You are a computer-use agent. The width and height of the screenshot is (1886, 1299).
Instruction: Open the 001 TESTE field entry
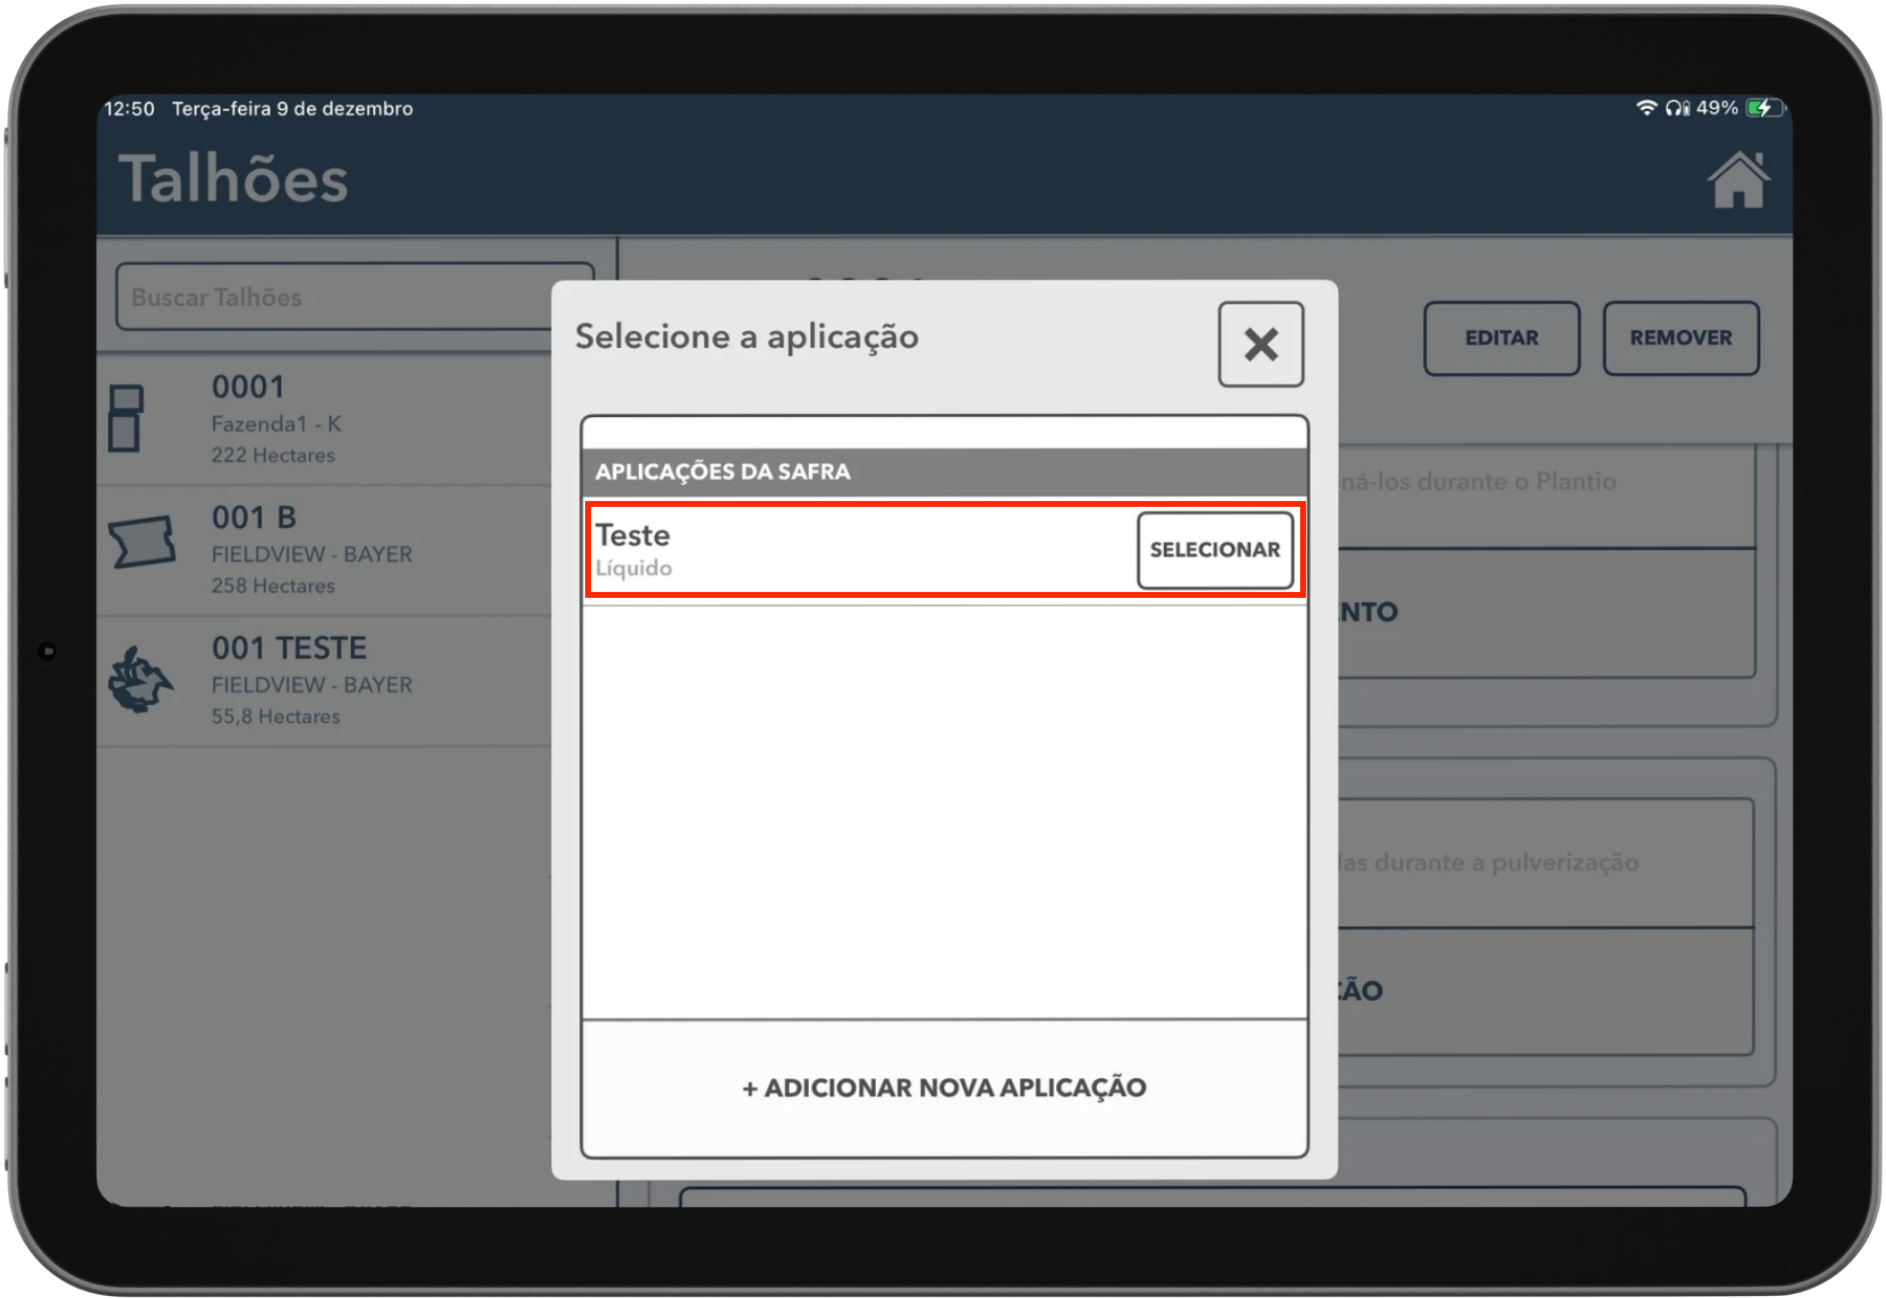289,649
